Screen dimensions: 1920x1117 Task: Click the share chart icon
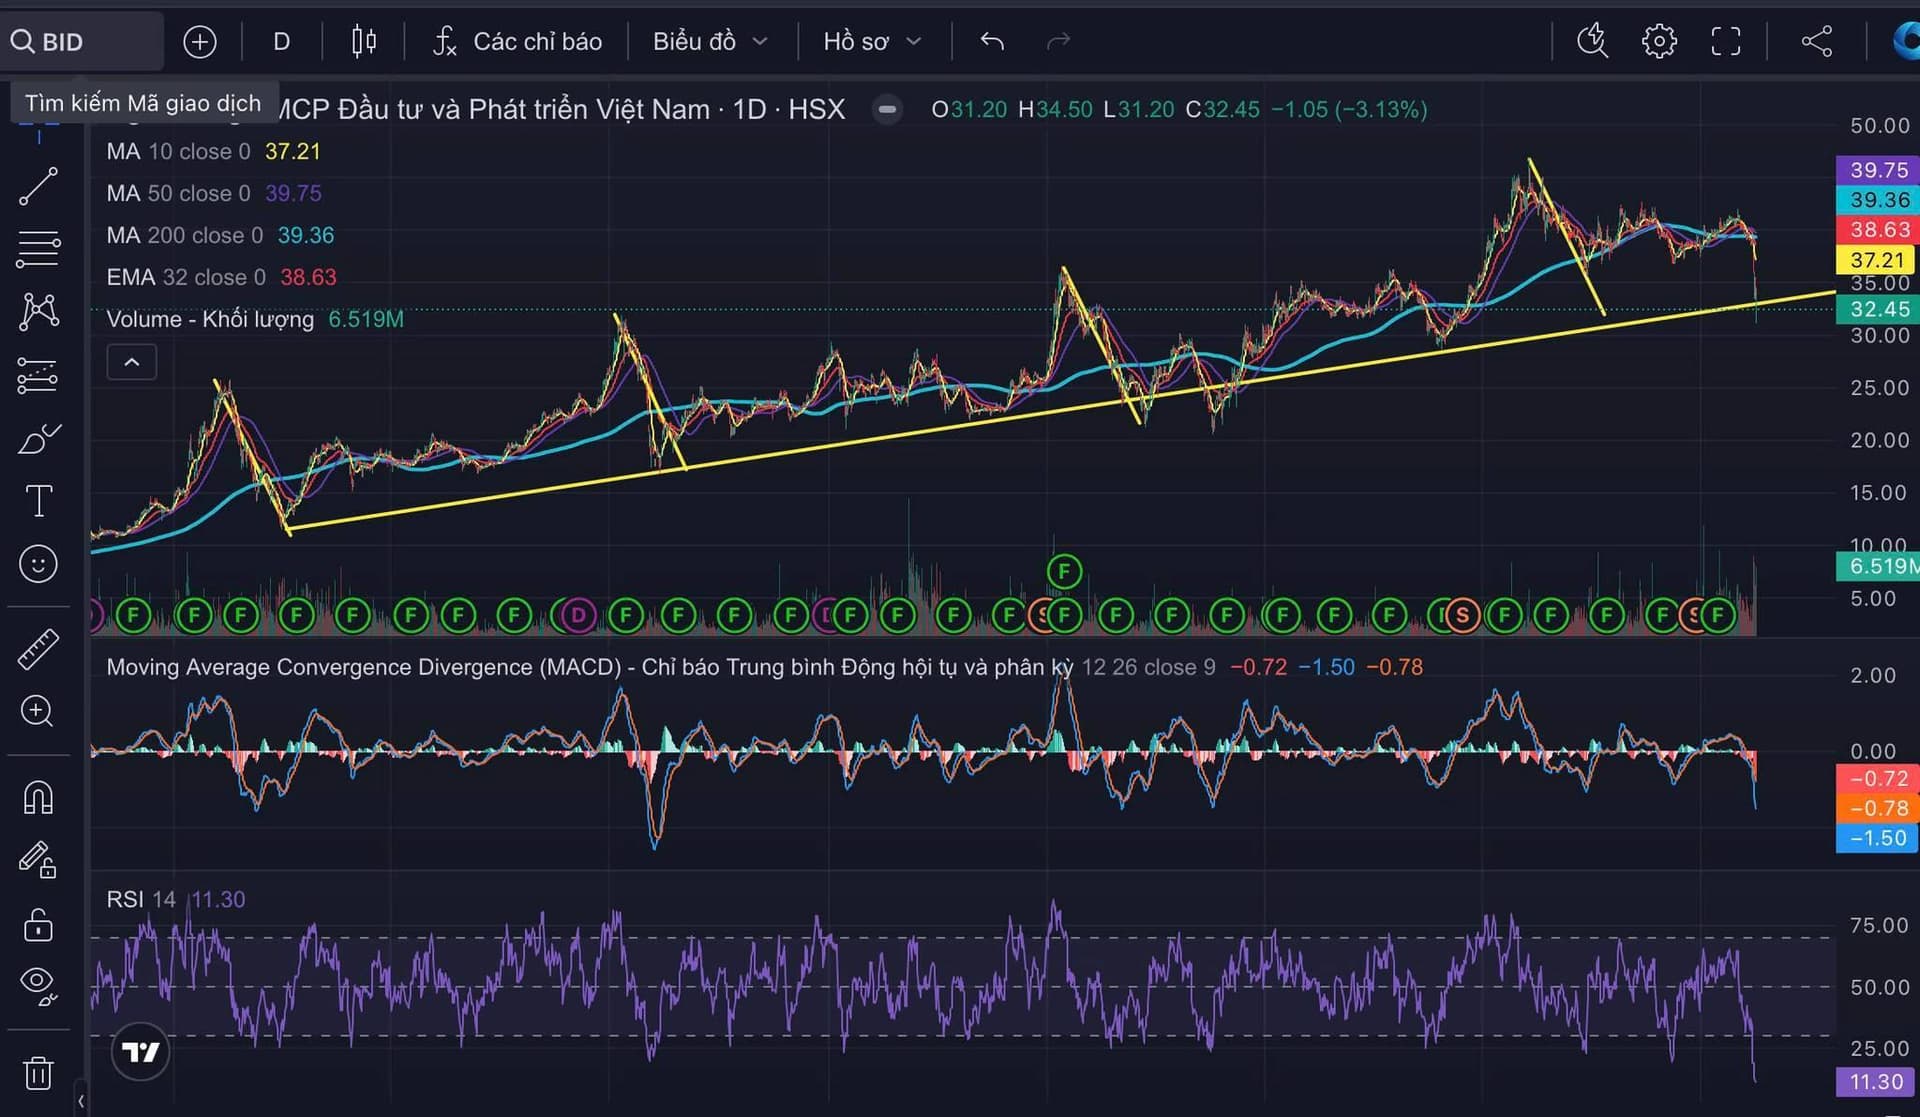[1816, 41]
